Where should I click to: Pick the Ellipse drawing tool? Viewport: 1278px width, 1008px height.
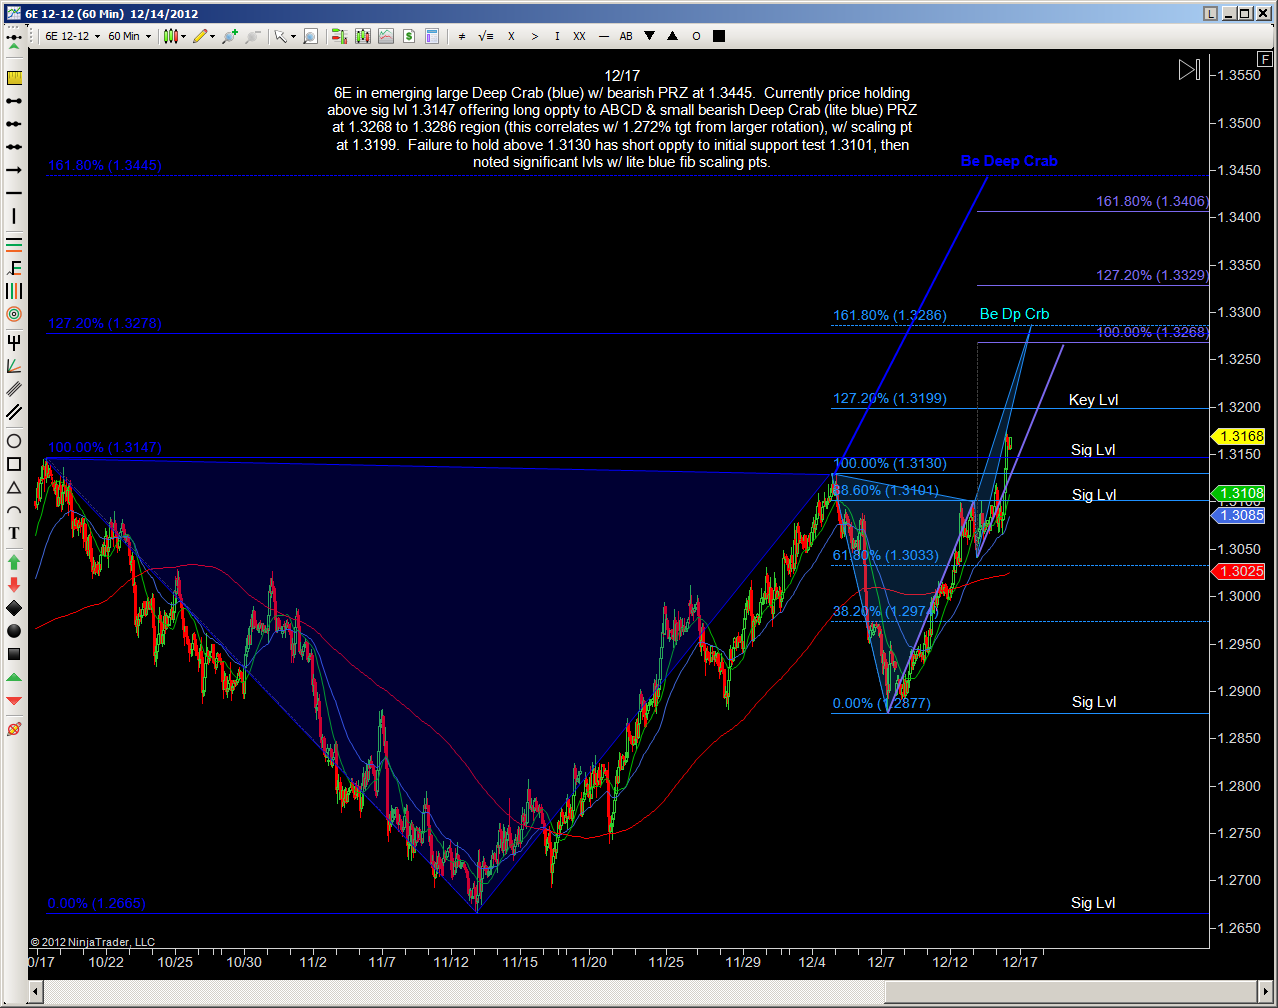coord(14,441)
